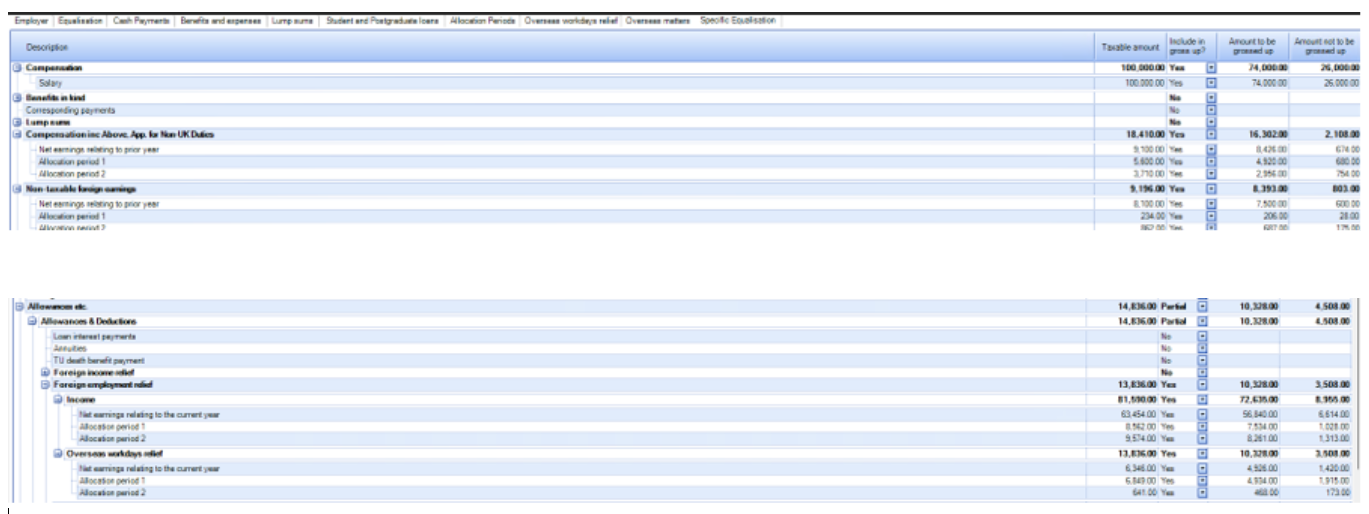Collapse Compensation inc Above. App. for Non UK Duties
1369x514 pixels.
coord(17,134)
